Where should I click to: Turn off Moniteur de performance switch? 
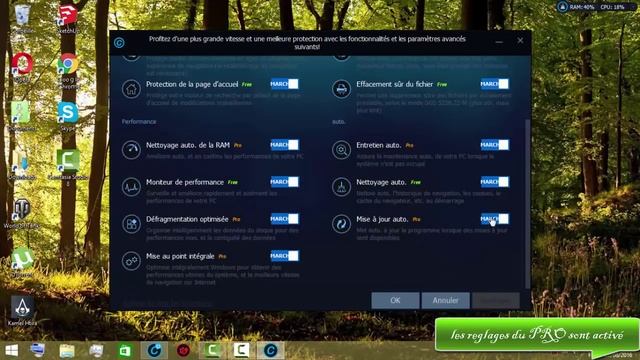point(284,182)
